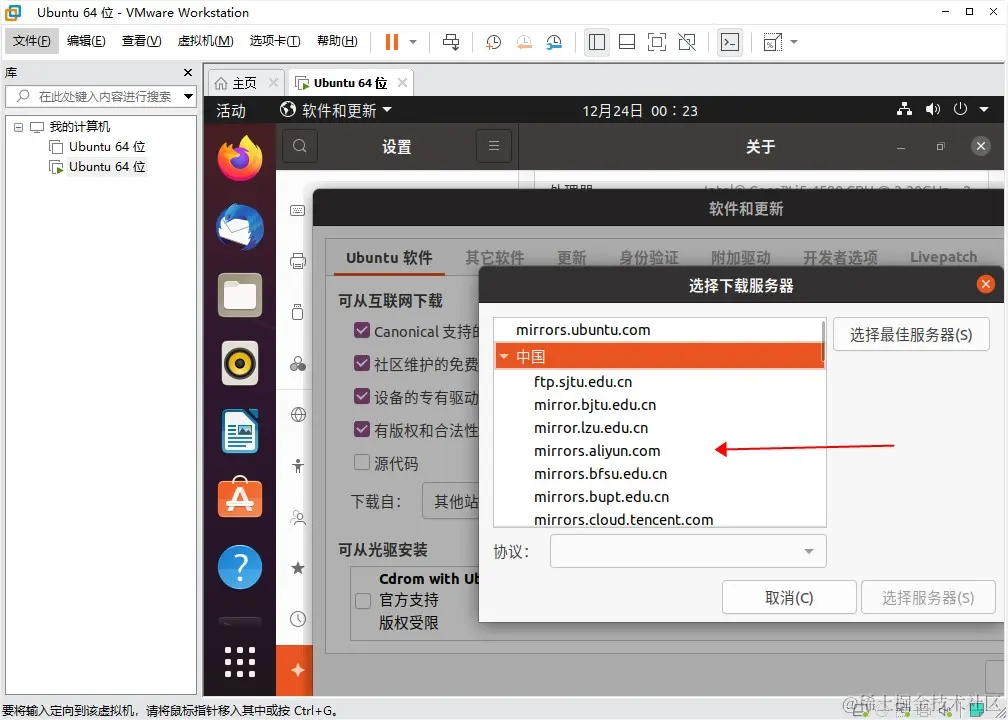The width and height of the screenshot is (1008, 720).
Task: Launch Firefox from the Ubuntu dock
Action: pyautogui.click(x=240, y=159)
